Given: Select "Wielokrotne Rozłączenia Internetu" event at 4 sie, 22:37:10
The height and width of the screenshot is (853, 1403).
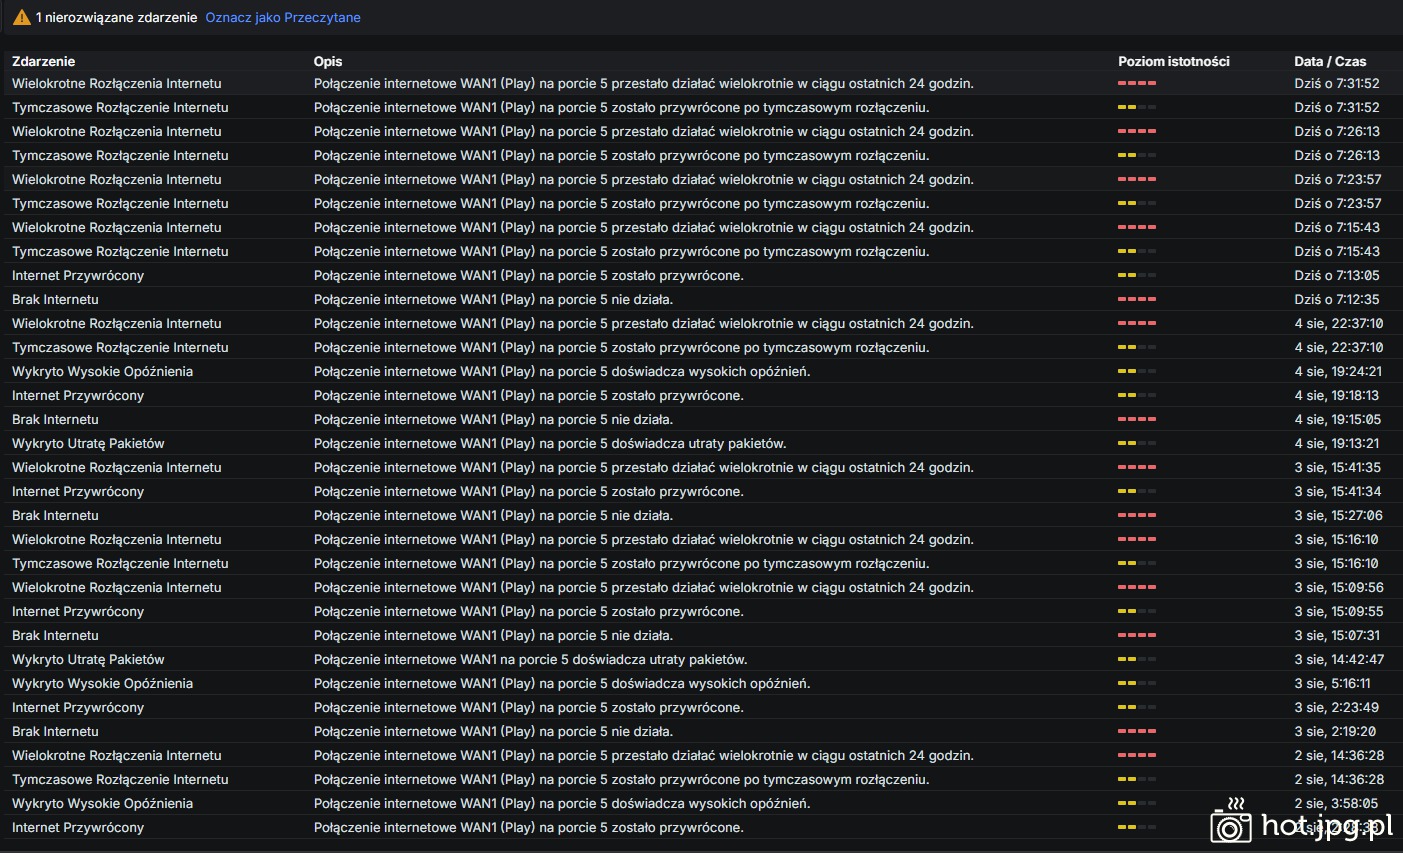Looking at the screenshot, I should tap(117, 323).
